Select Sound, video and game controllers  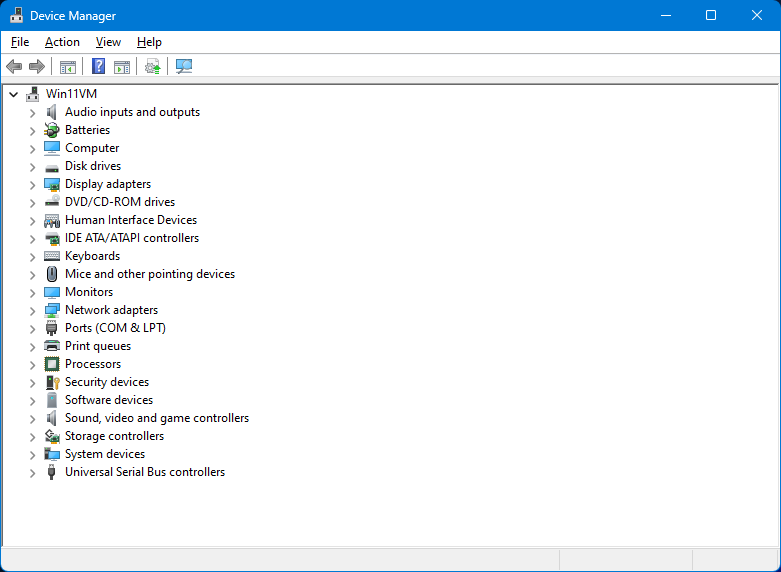[156, 418]
